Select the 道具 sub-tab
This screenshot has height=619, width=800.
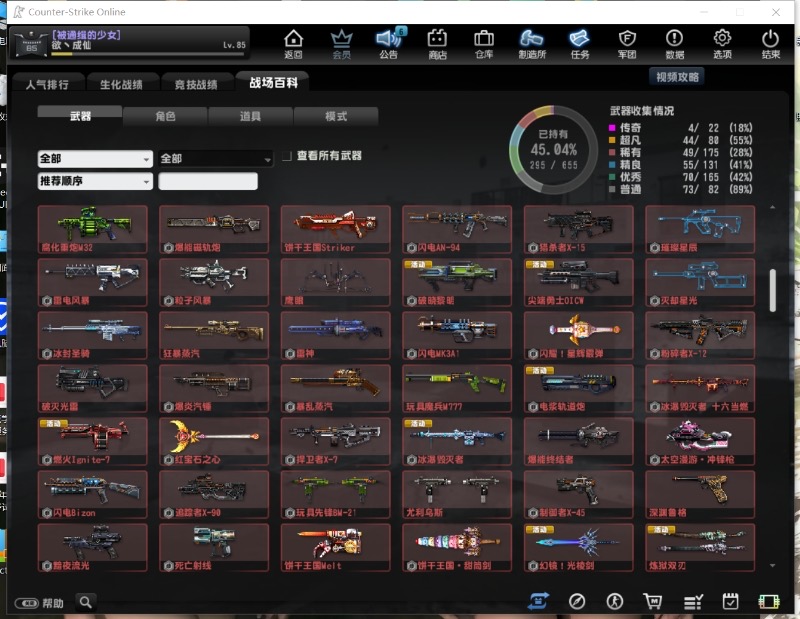pos(250,116)
